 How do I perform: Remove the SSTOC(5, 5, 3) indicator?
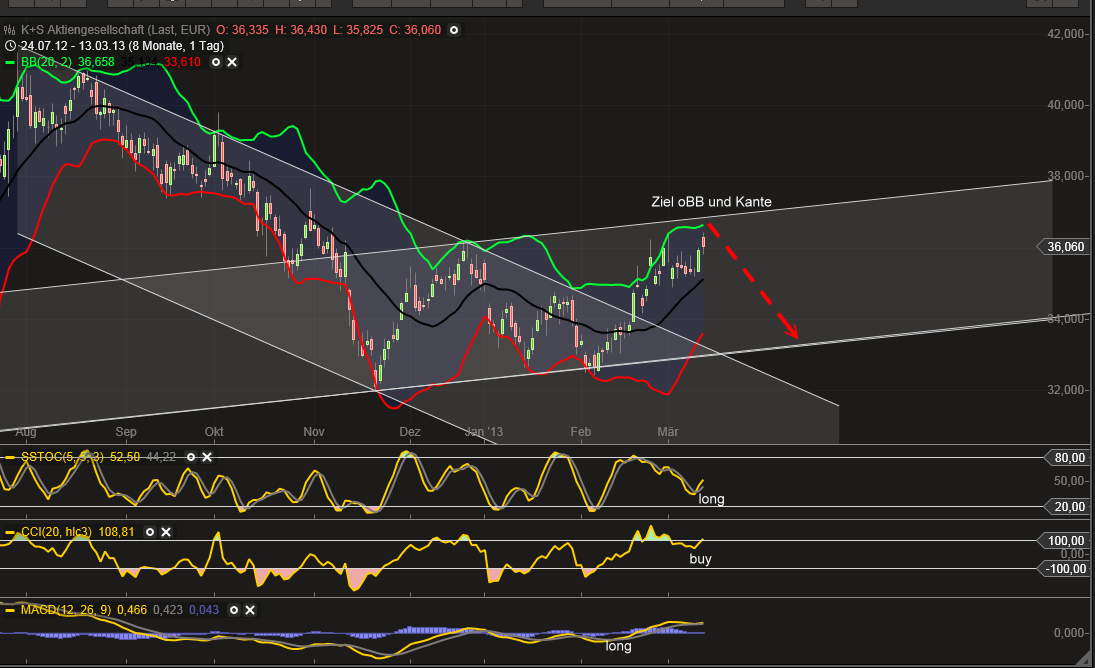[207, 457]
